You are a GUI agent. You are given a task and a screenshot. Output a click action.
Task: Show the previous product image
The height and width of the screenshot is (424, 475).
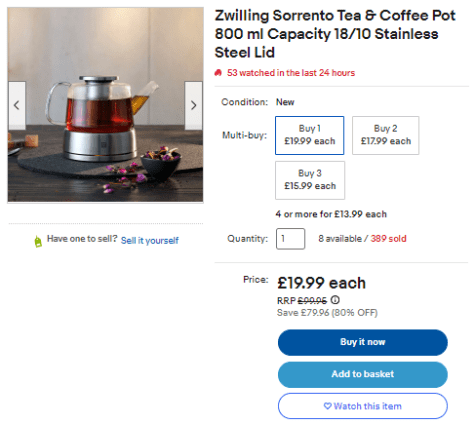click(17, 105)
